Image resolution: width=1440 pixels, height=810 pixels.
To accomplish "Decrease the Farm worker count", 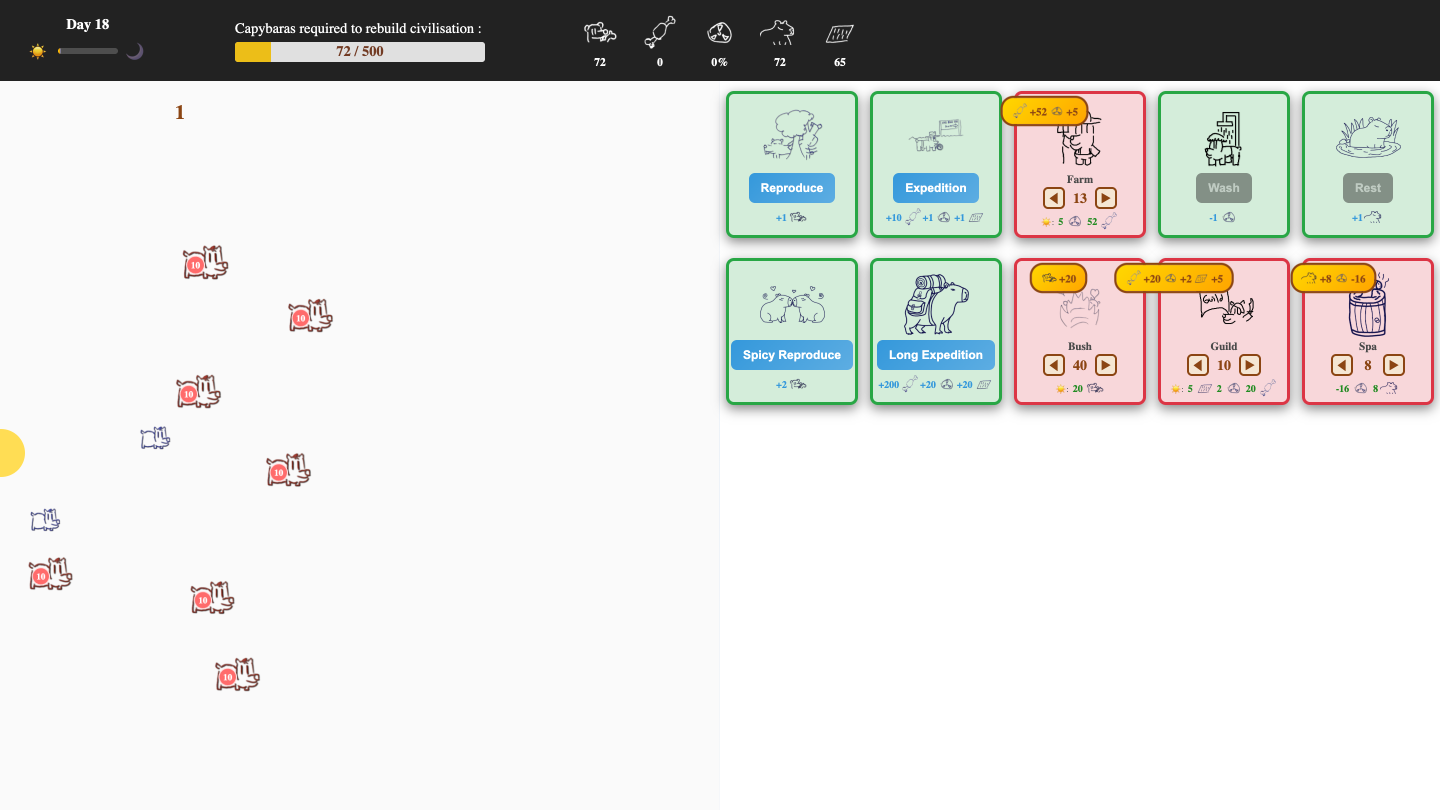I will (x=1054, y=198).
